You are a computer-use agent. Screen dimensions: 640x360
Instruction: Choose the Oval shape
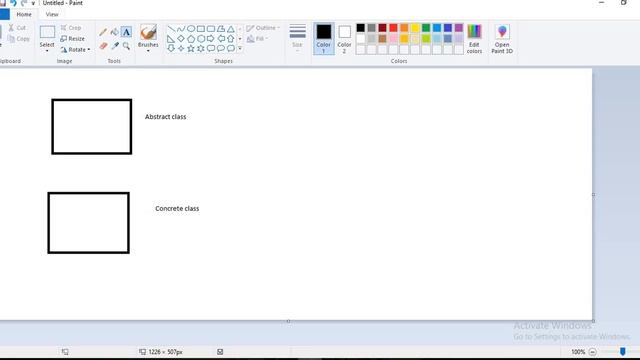(191, 29)
